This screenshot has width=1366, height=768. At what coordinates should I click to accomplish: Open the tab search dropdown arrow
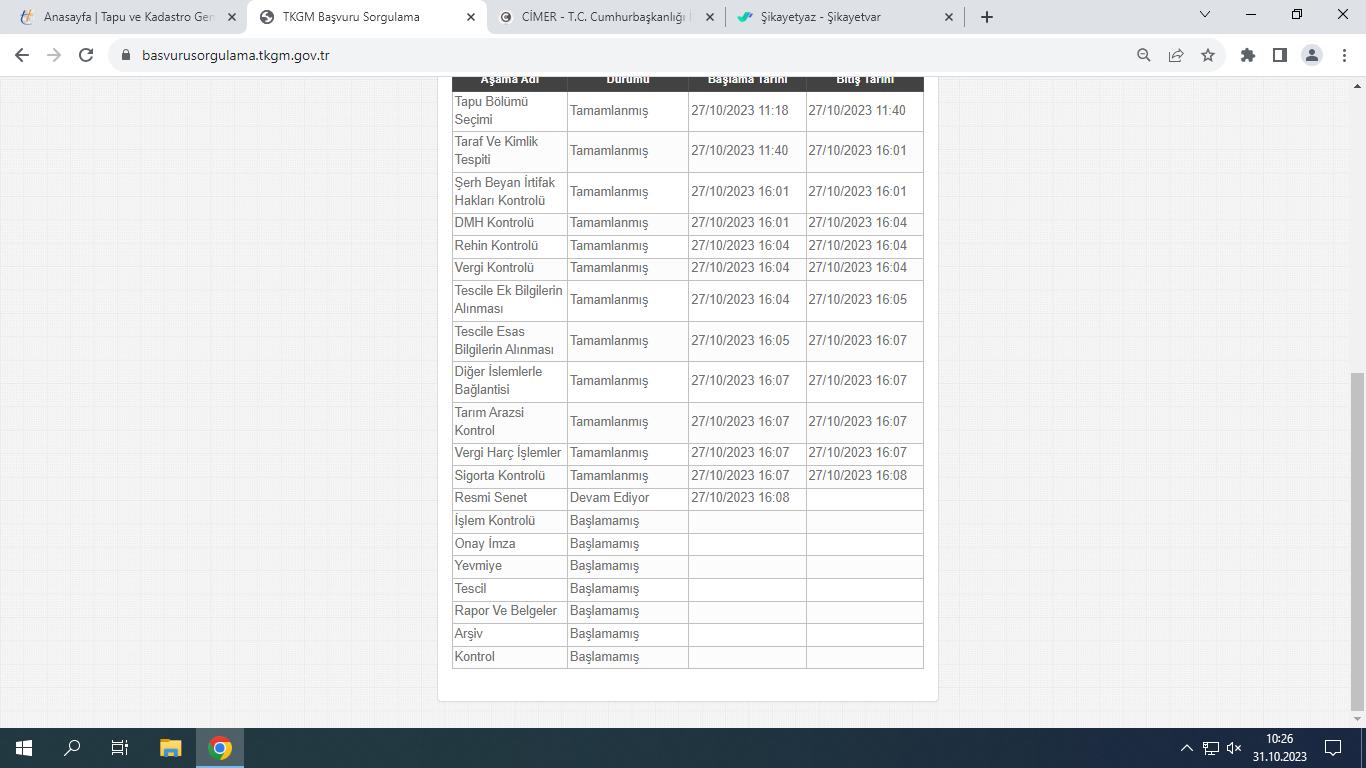[x=1205, y=14]
